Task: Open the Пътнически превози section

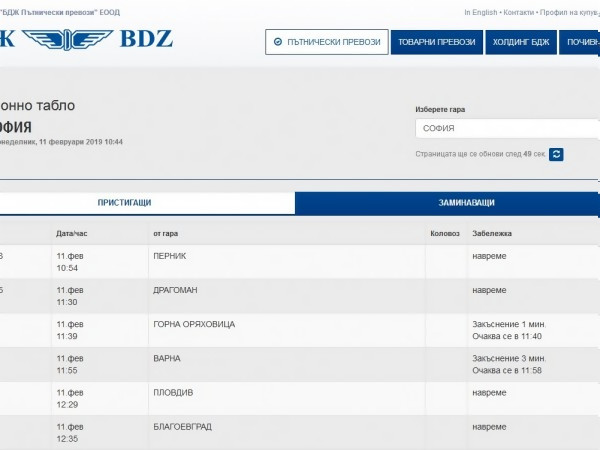Action: pos(324,42)
